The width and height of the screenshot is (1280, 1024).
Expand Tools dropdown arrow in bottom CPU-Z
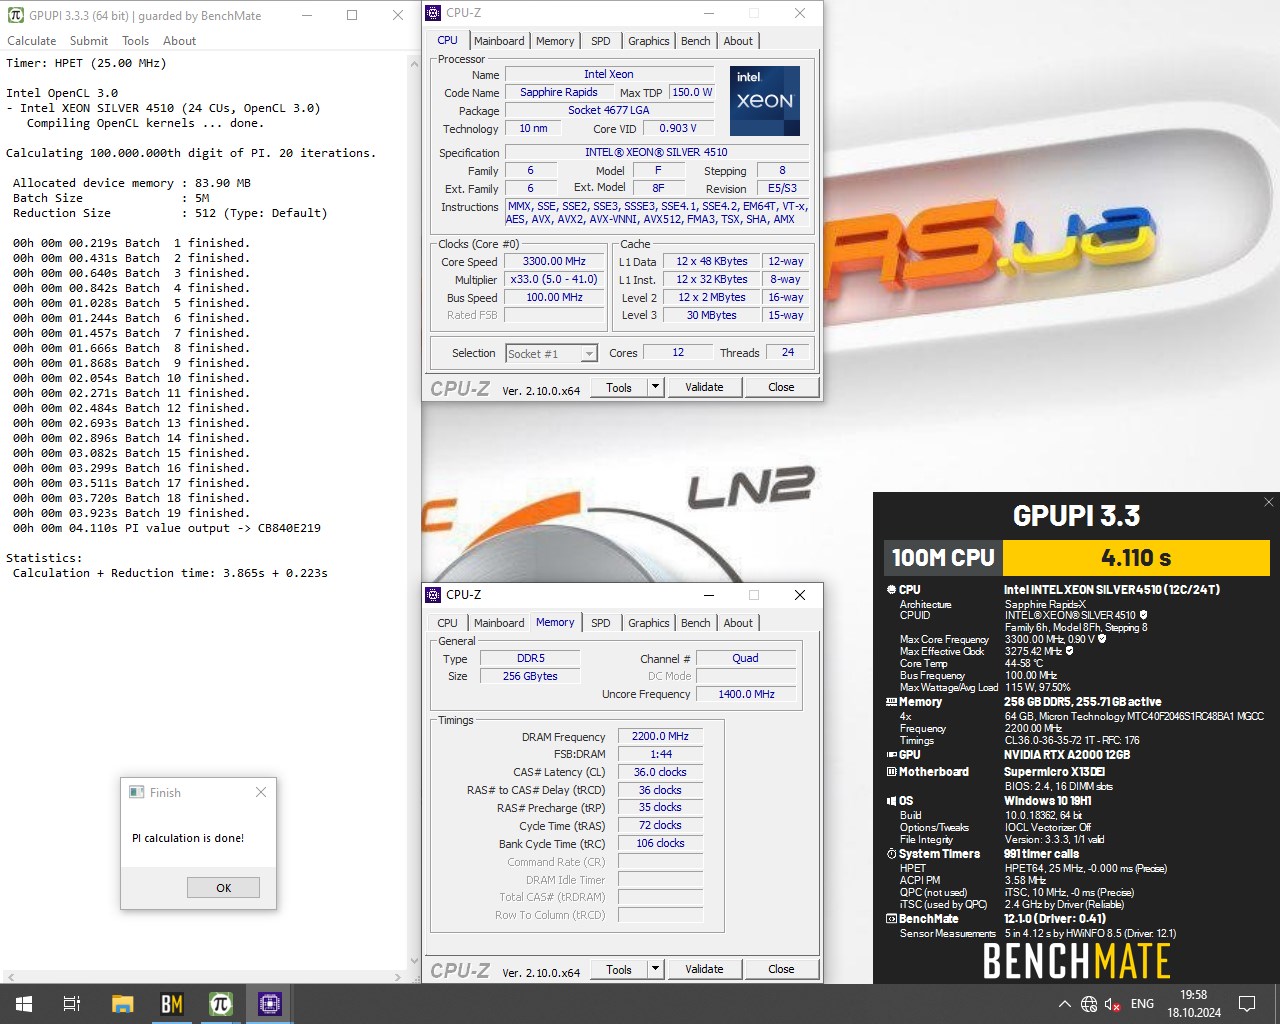pos(655,969)
